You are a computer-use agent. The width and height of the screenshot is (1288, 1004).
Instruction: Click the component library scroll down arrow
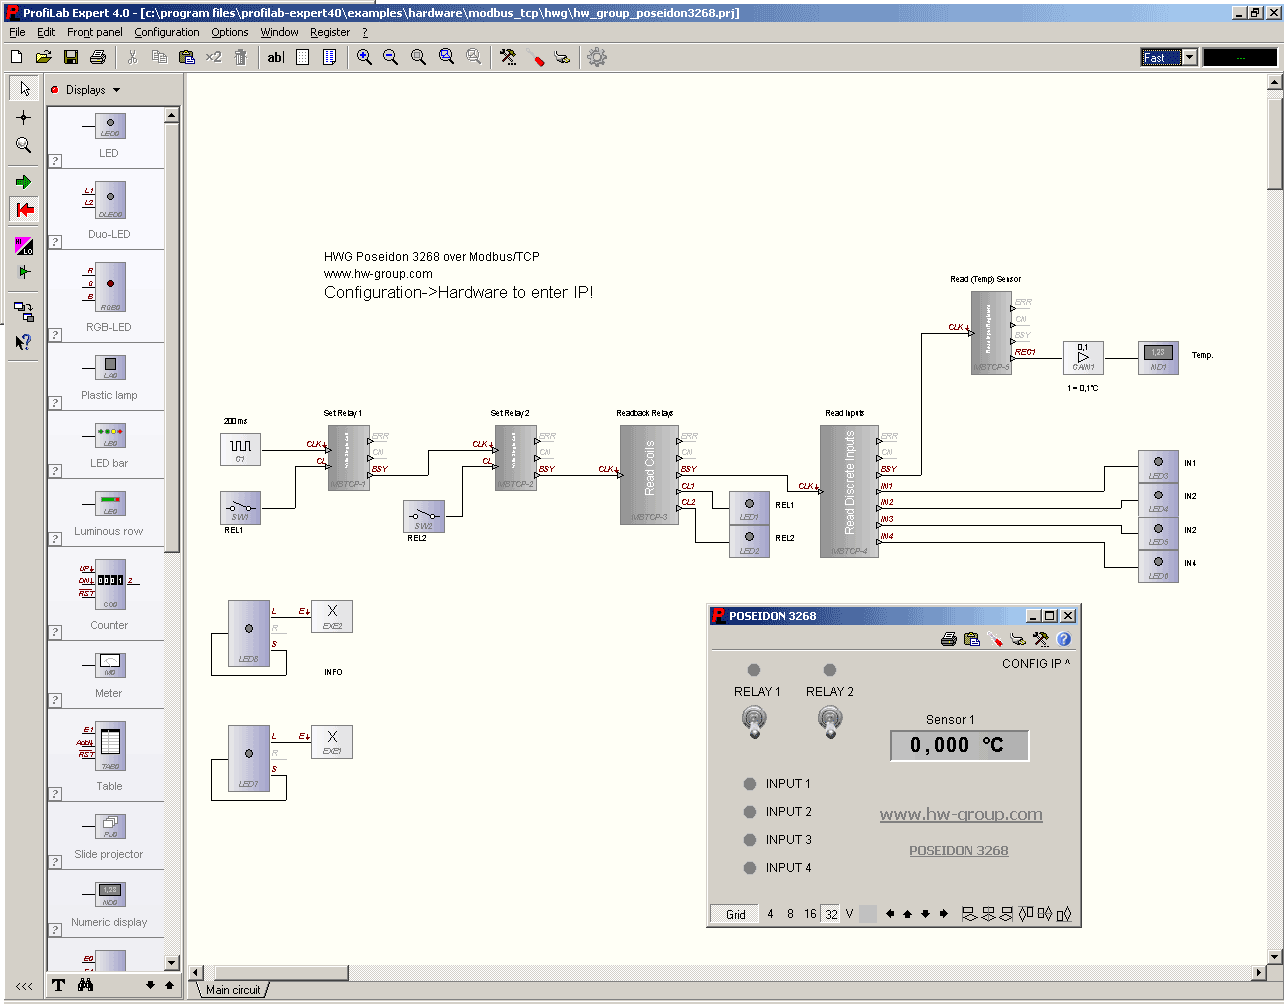click(172, 963)
